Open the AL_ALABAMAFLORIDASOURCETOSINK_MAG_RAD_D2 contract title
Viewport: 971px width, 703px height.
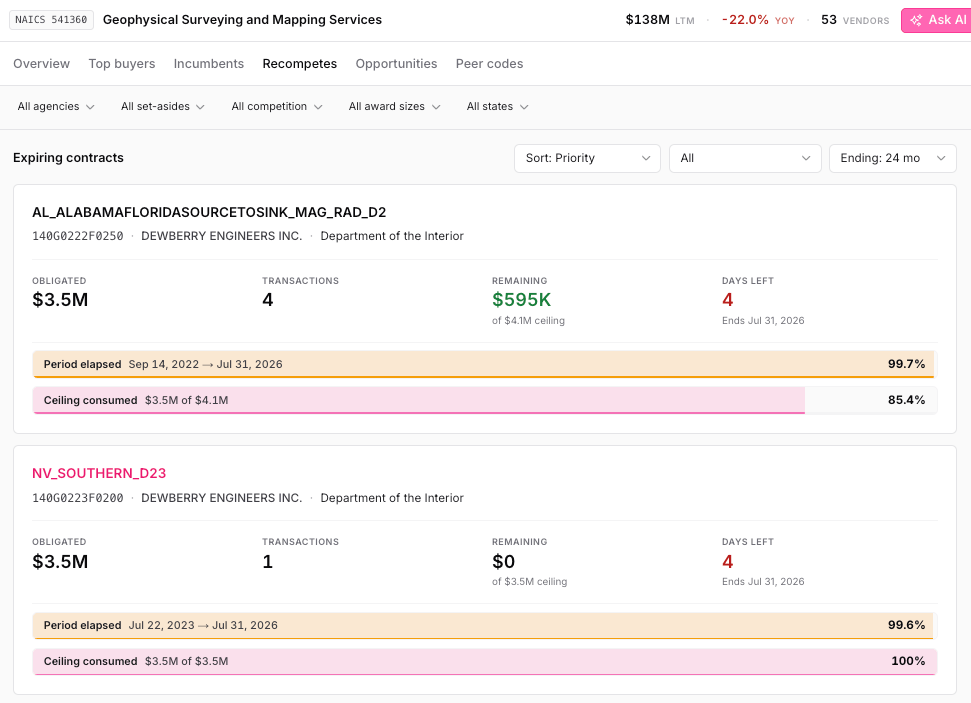coord(209,212)
